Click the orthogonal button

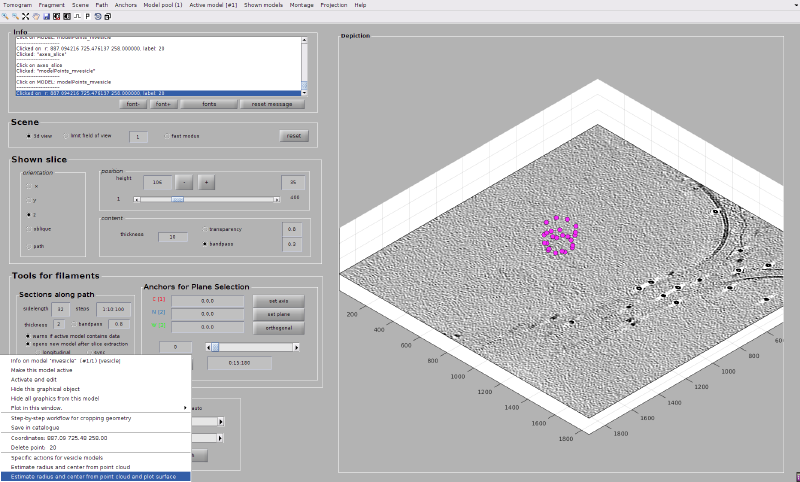click(279, 328)
